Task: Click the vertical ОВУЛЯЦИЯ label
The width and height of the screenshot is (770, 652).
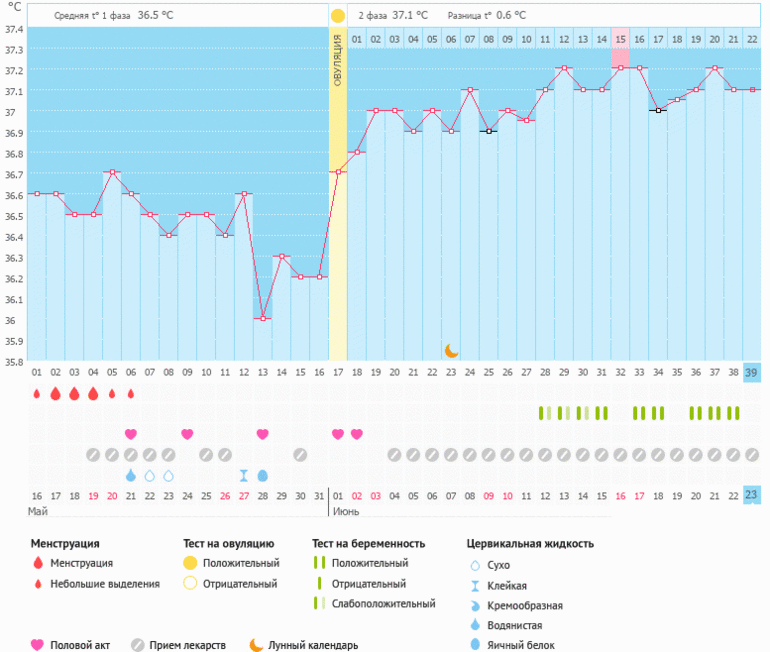Action: [x=338, y=60]
